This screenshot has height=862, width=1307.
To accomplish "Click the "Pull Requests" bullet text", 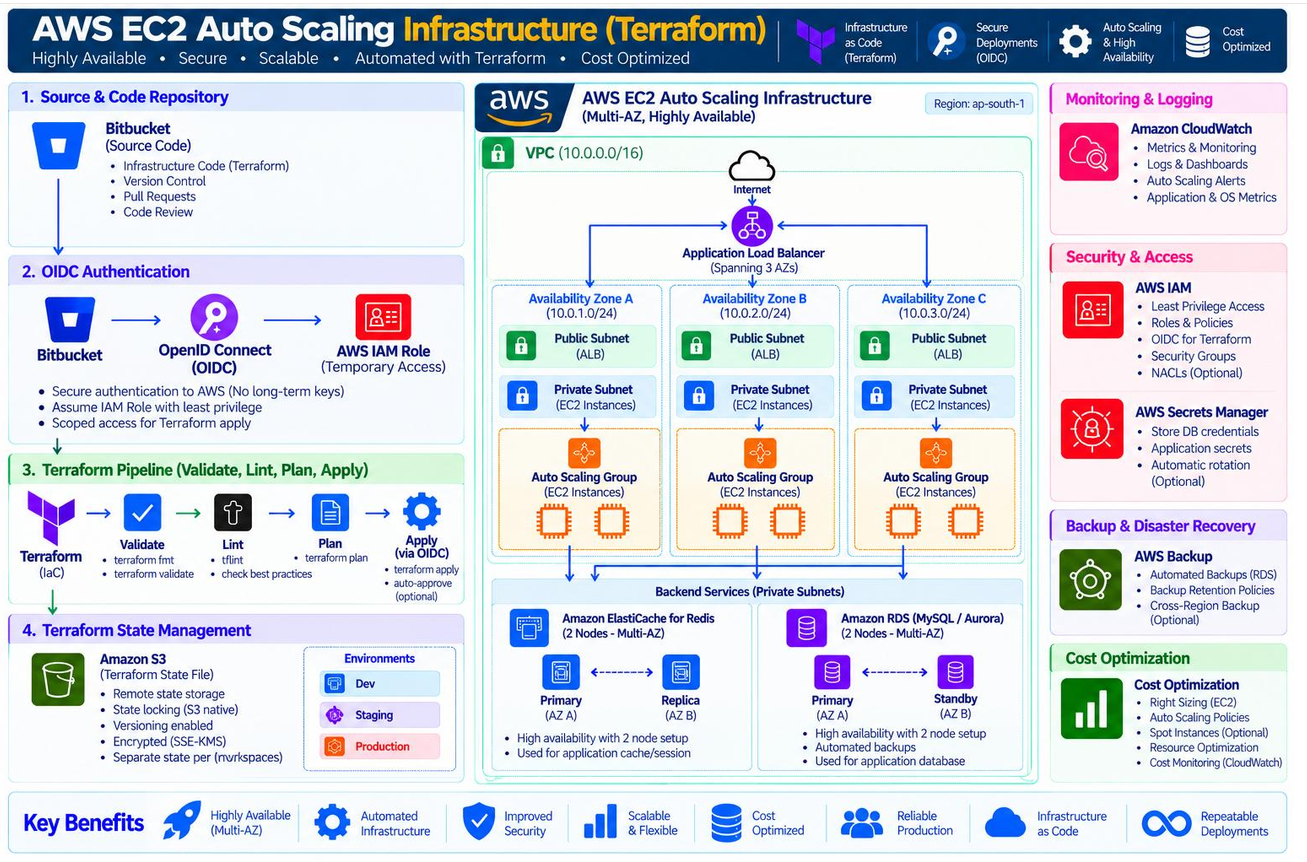I will (158, 197).
